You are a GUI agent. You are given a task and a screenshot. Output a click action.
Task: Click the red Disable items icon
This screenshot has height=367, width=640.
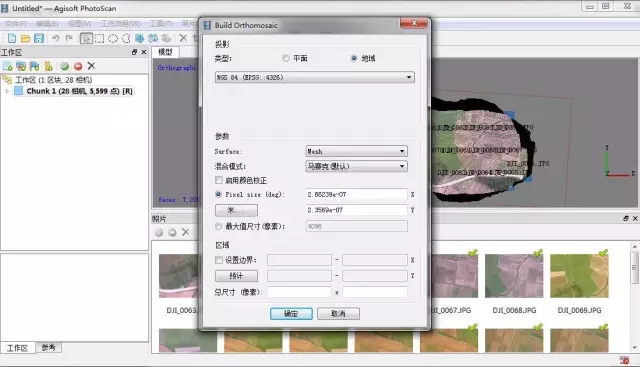[x=78, y=66]
